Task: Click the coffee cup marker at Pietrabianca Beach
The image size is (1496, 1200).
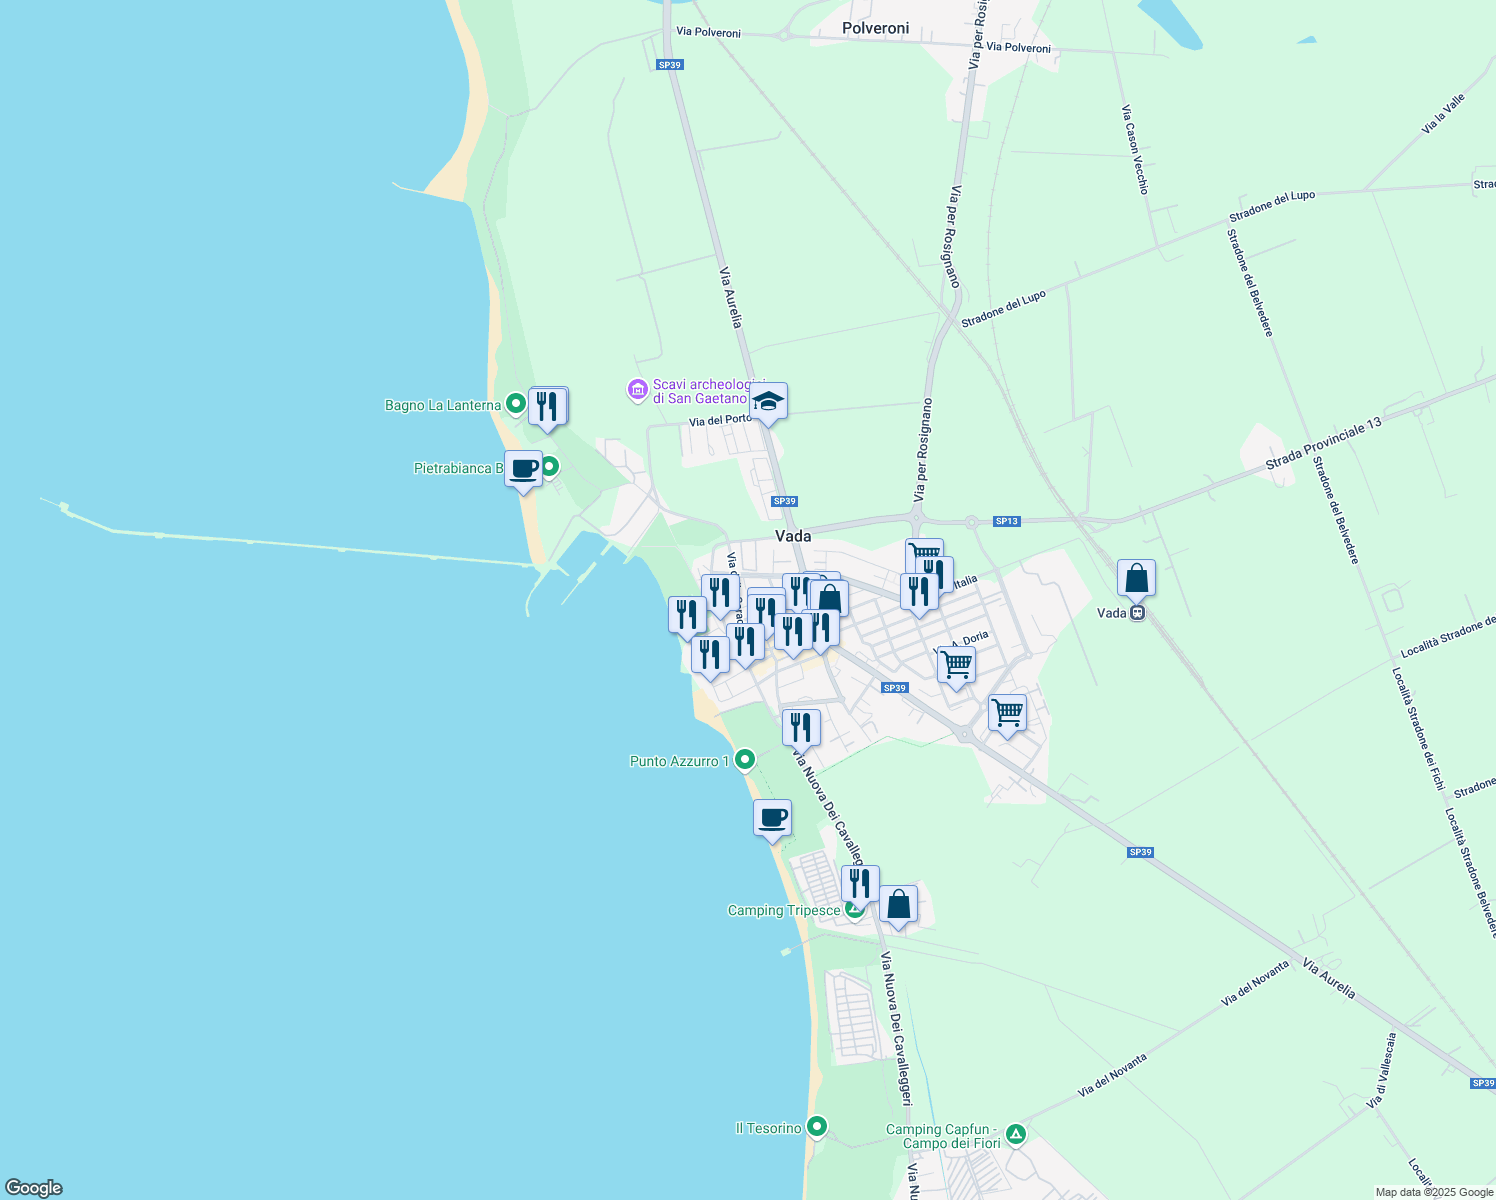Action: pyautogui.click(x=523, y=470)
